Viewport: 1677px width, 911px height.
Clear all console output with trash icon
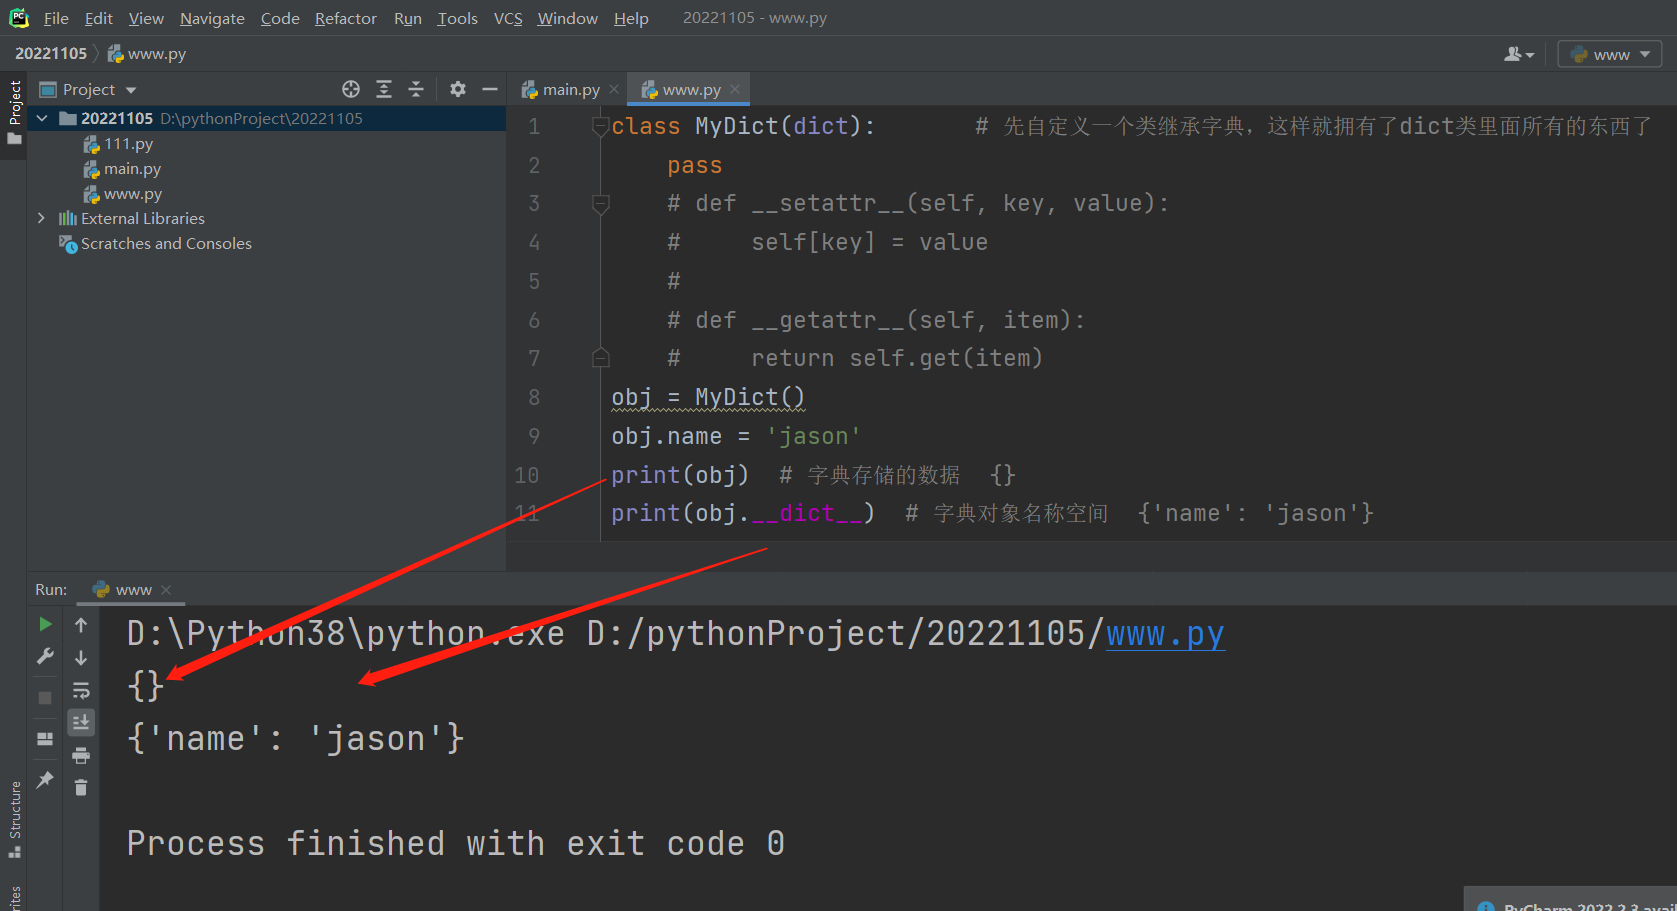point(81,788)
